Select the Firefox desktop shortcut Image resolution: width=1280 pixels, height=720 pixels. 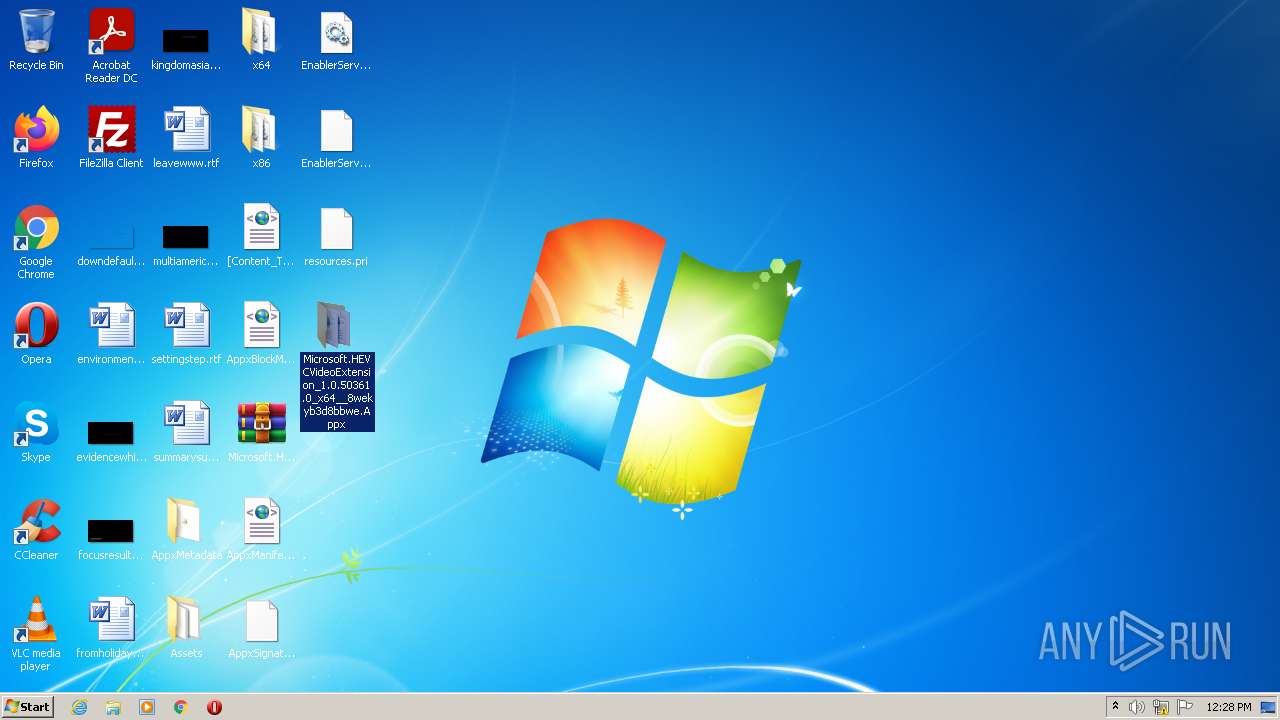(x=36, y=138)
